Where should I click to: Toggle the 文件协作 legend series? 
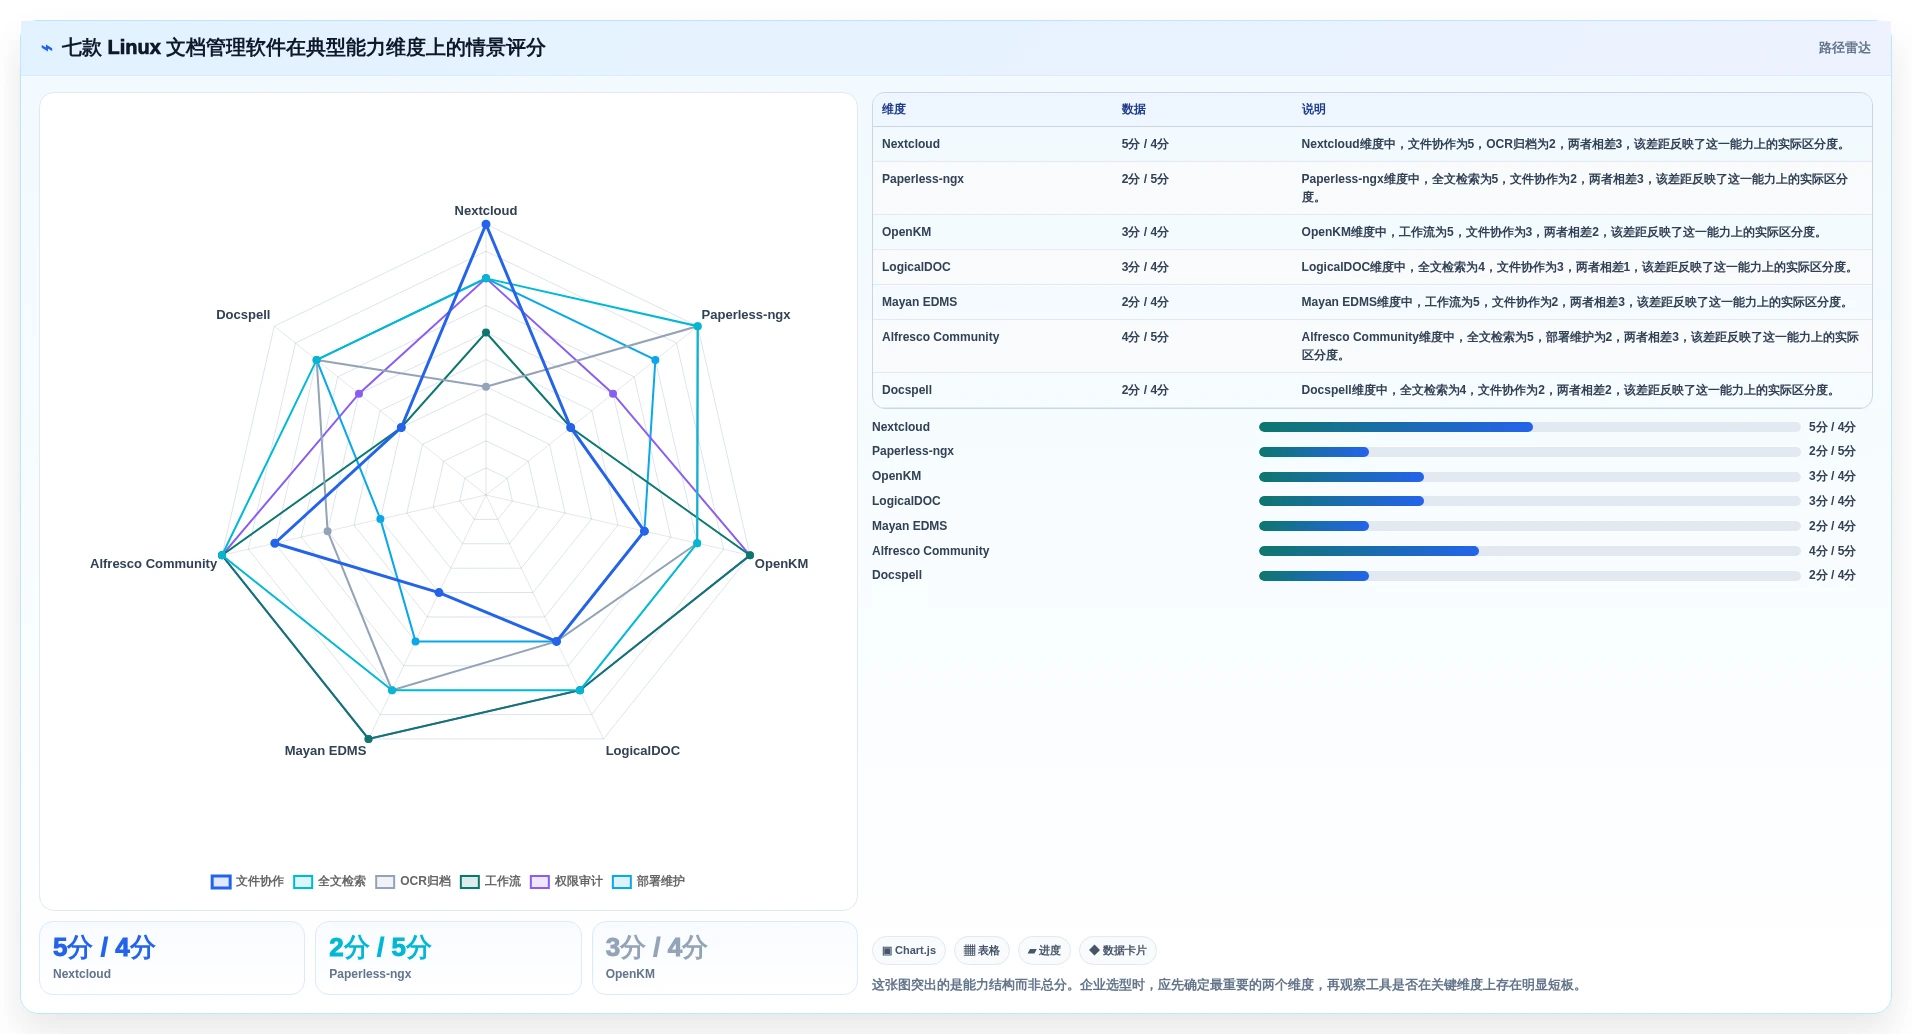[247, 881]
